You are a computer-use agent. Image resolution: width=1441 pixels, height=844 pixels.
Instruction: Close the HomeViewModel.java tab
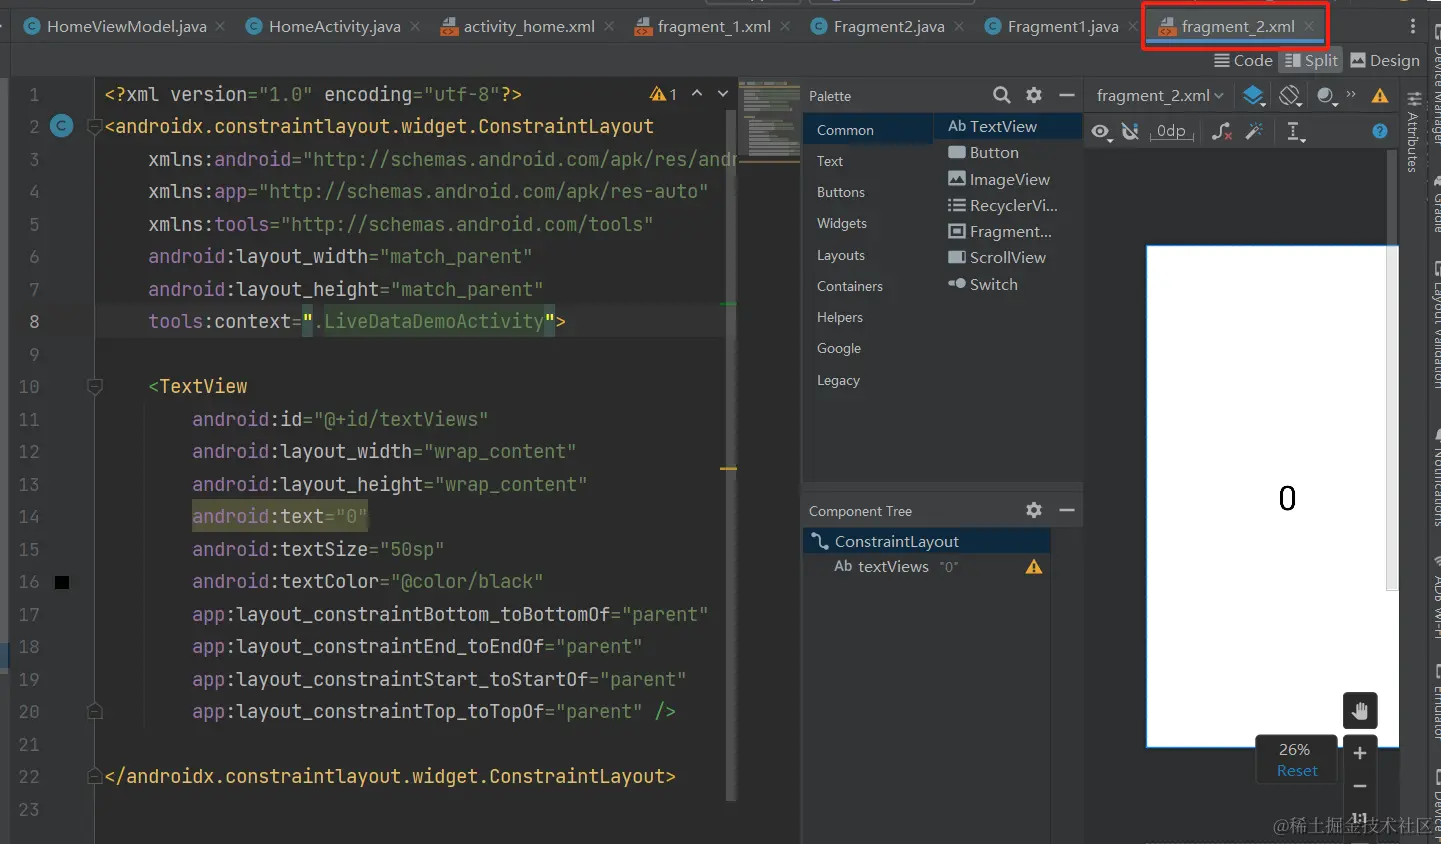click(220, 26)
